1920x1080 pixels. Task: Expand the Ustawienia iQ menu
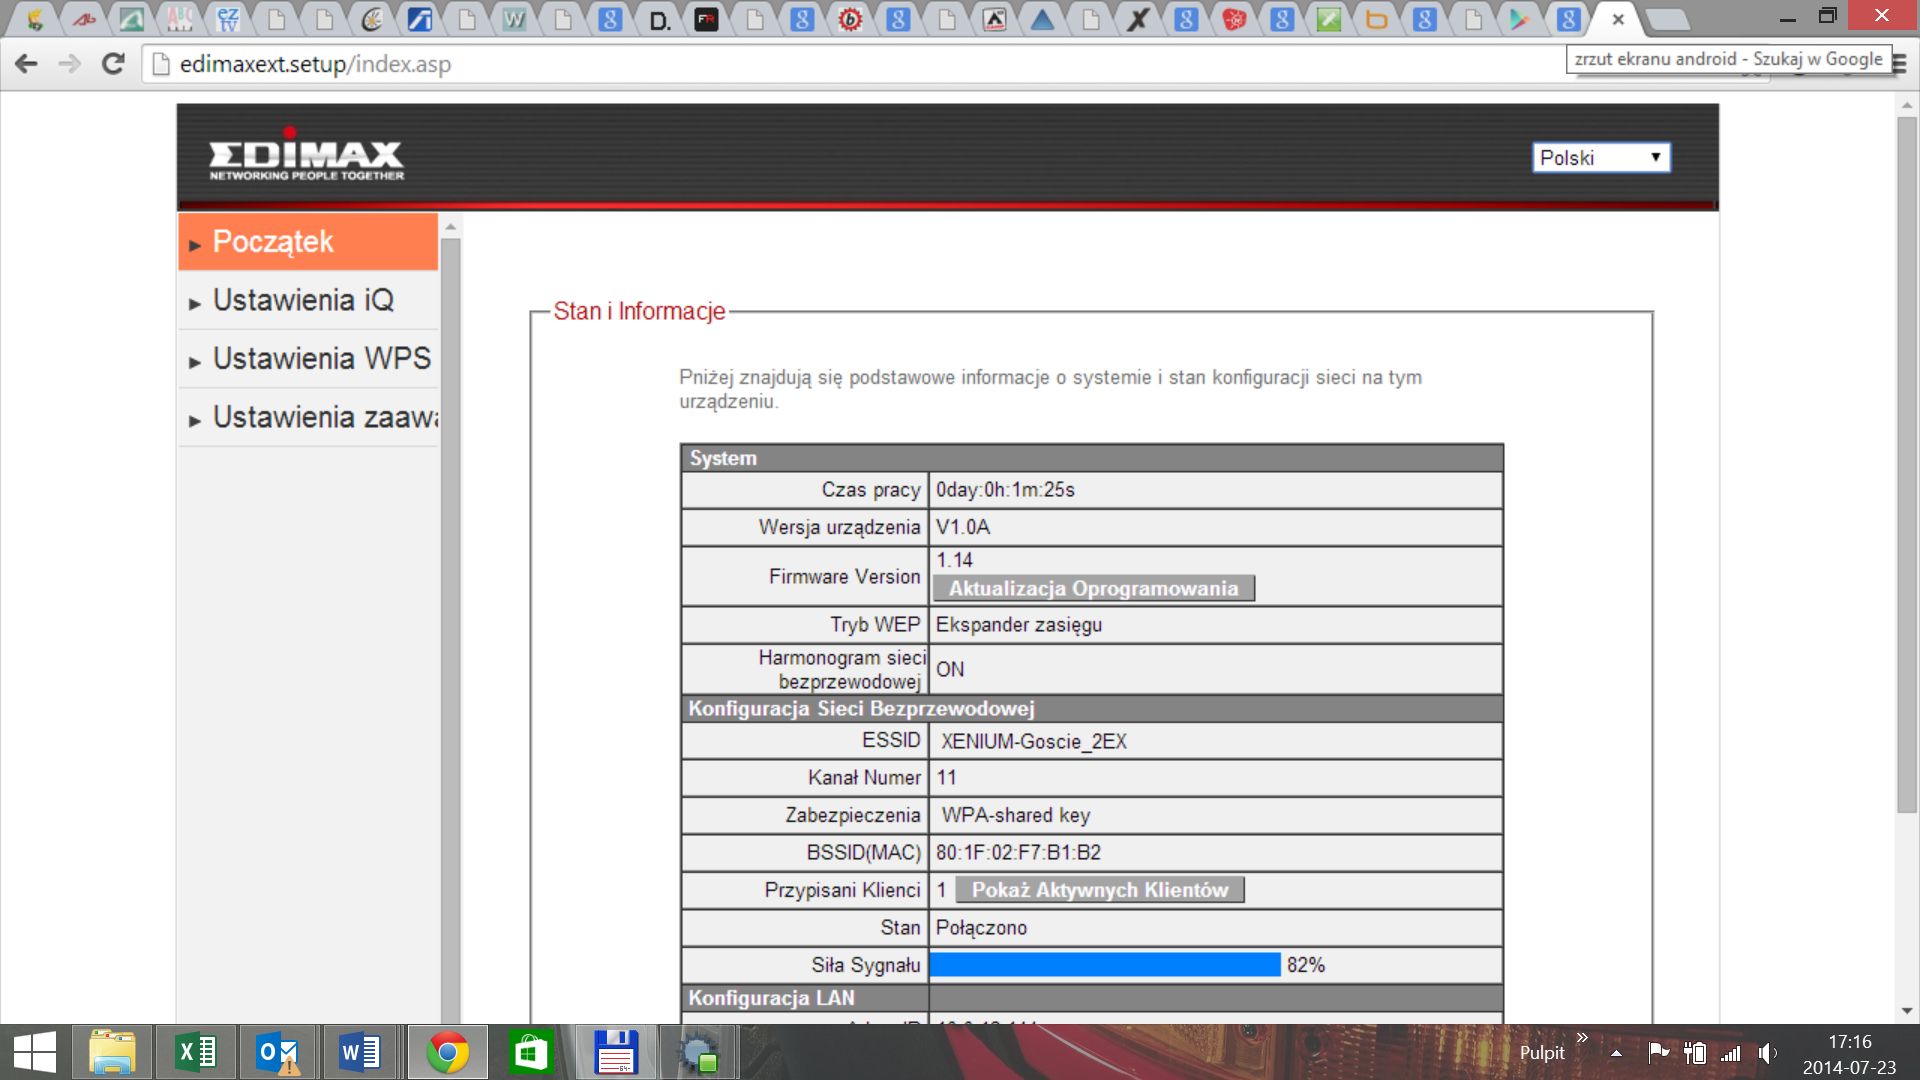303,300
